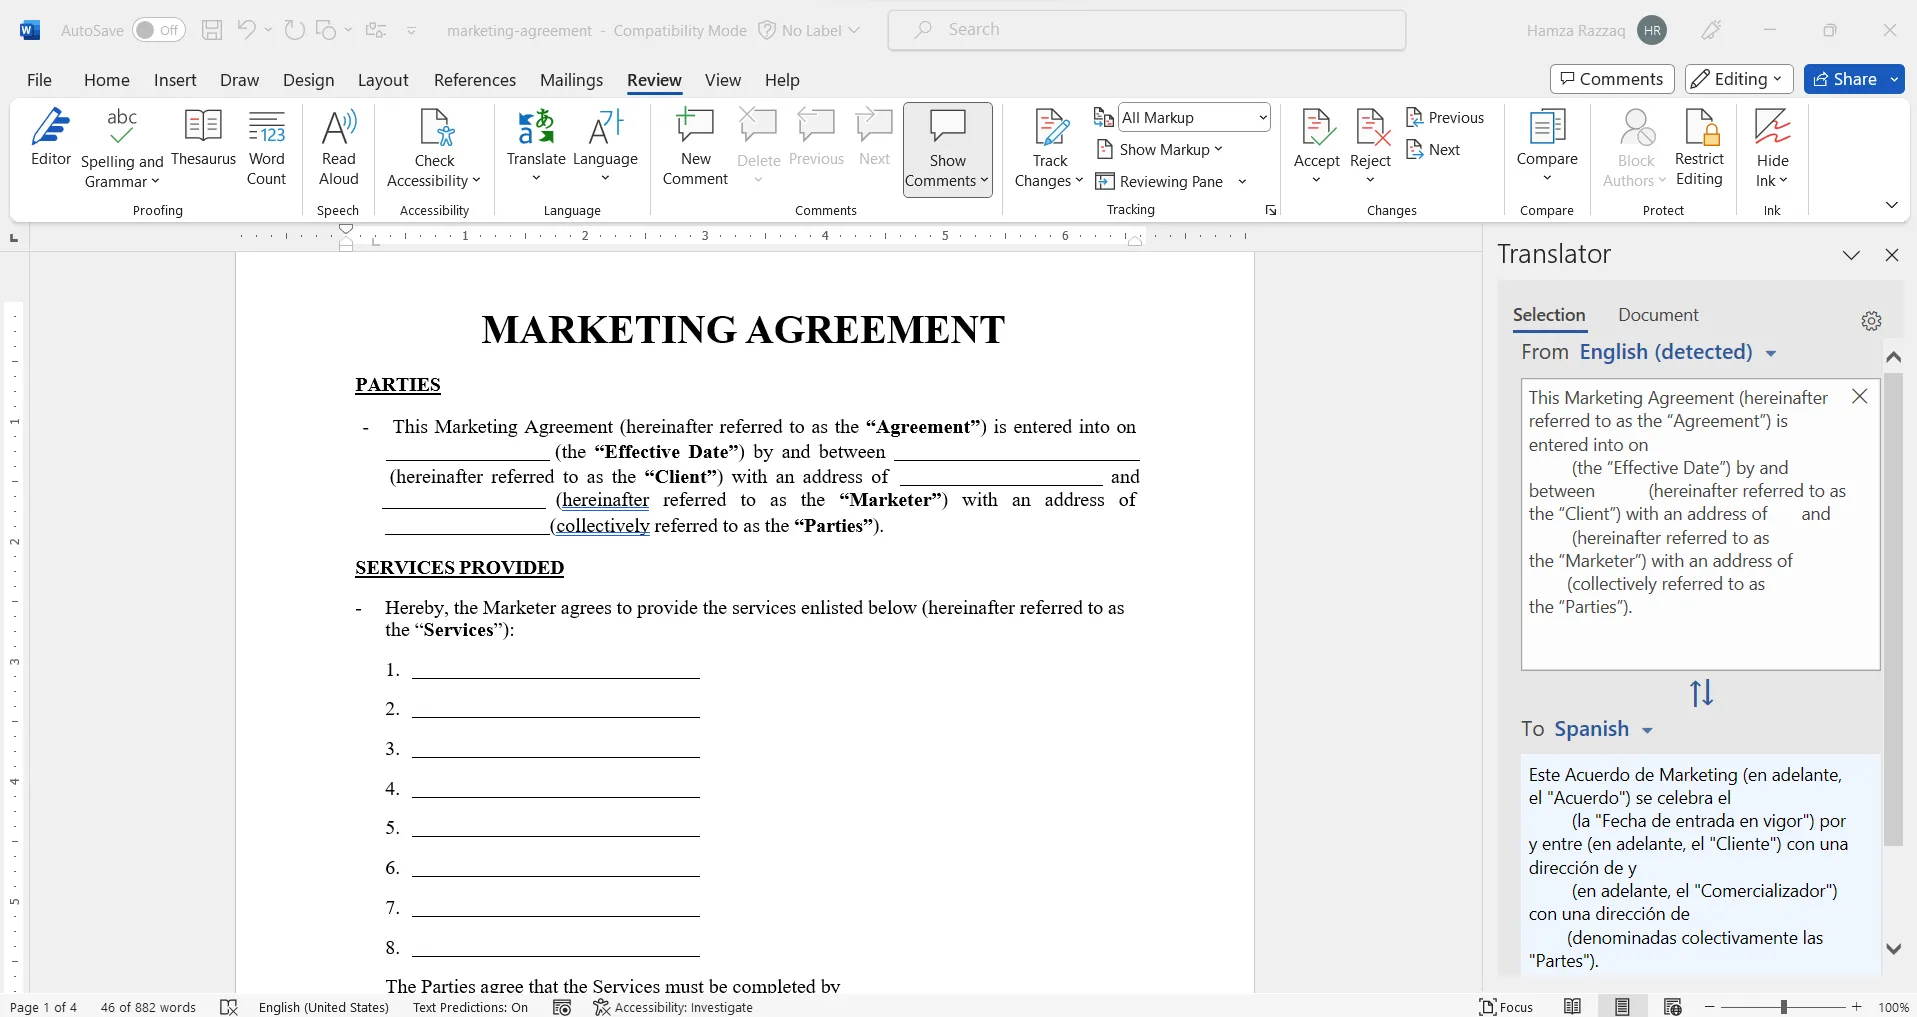
Task: Swap translation languages arrows icon
Action: (x=1701, y=693)
